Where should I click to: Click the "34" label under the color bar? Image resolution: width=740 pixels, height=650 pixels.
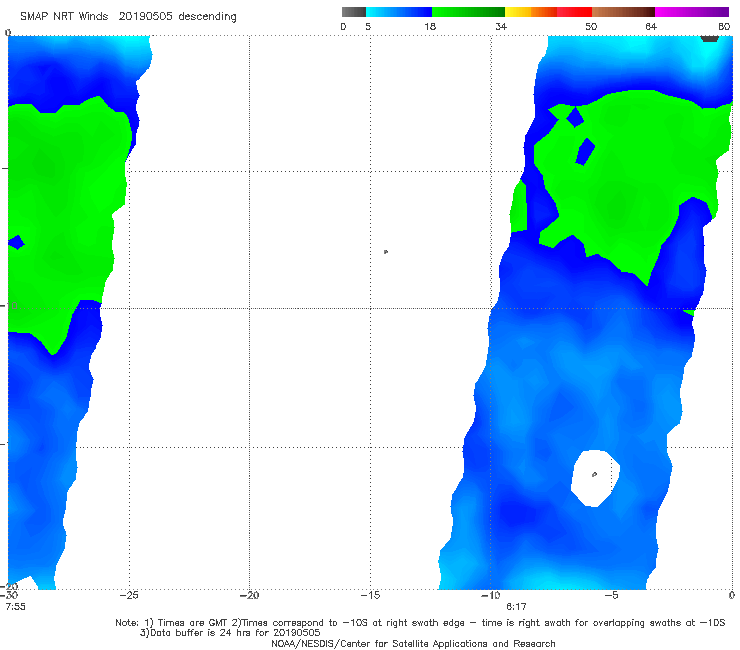(501, 26)
